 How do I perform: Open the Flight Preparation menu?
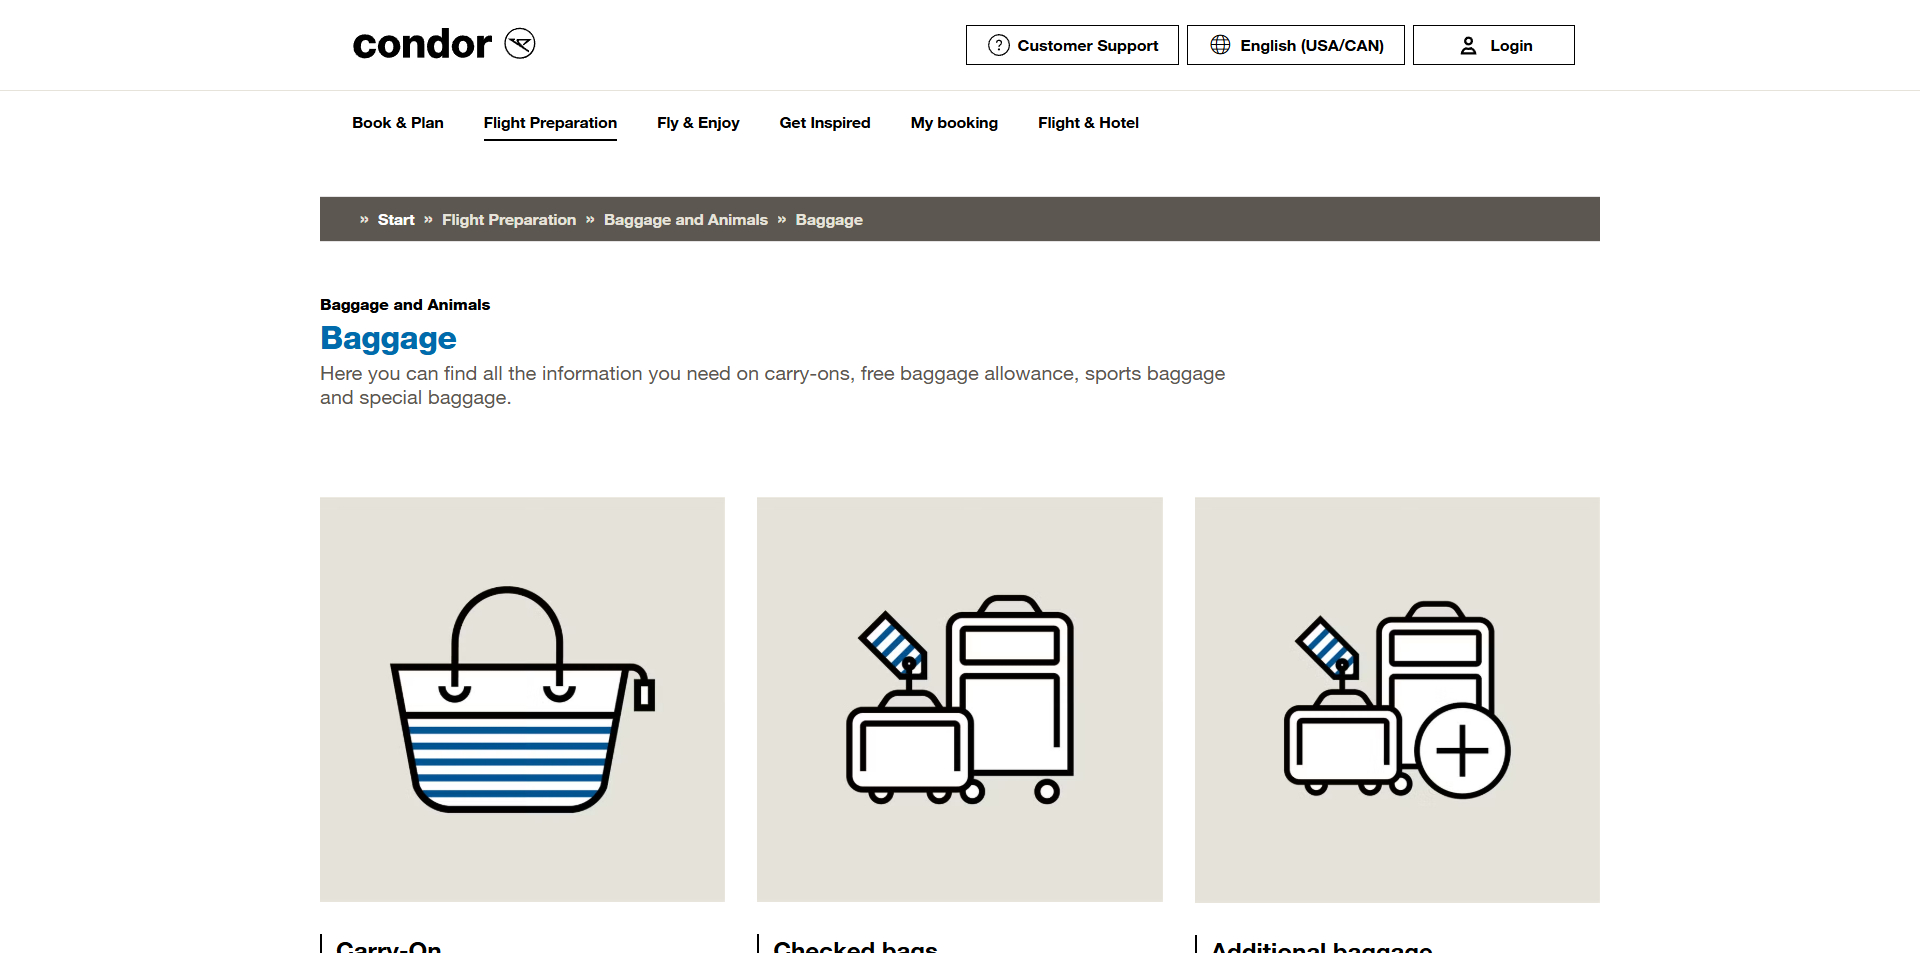coord(550,123)
